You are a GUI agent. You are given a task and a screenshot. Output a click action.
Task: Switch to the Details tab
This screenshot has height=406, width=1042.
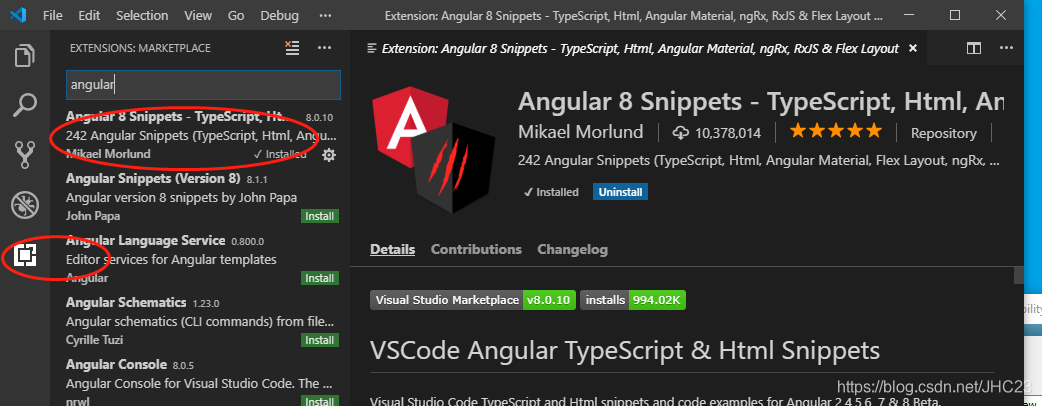(392, 250)
